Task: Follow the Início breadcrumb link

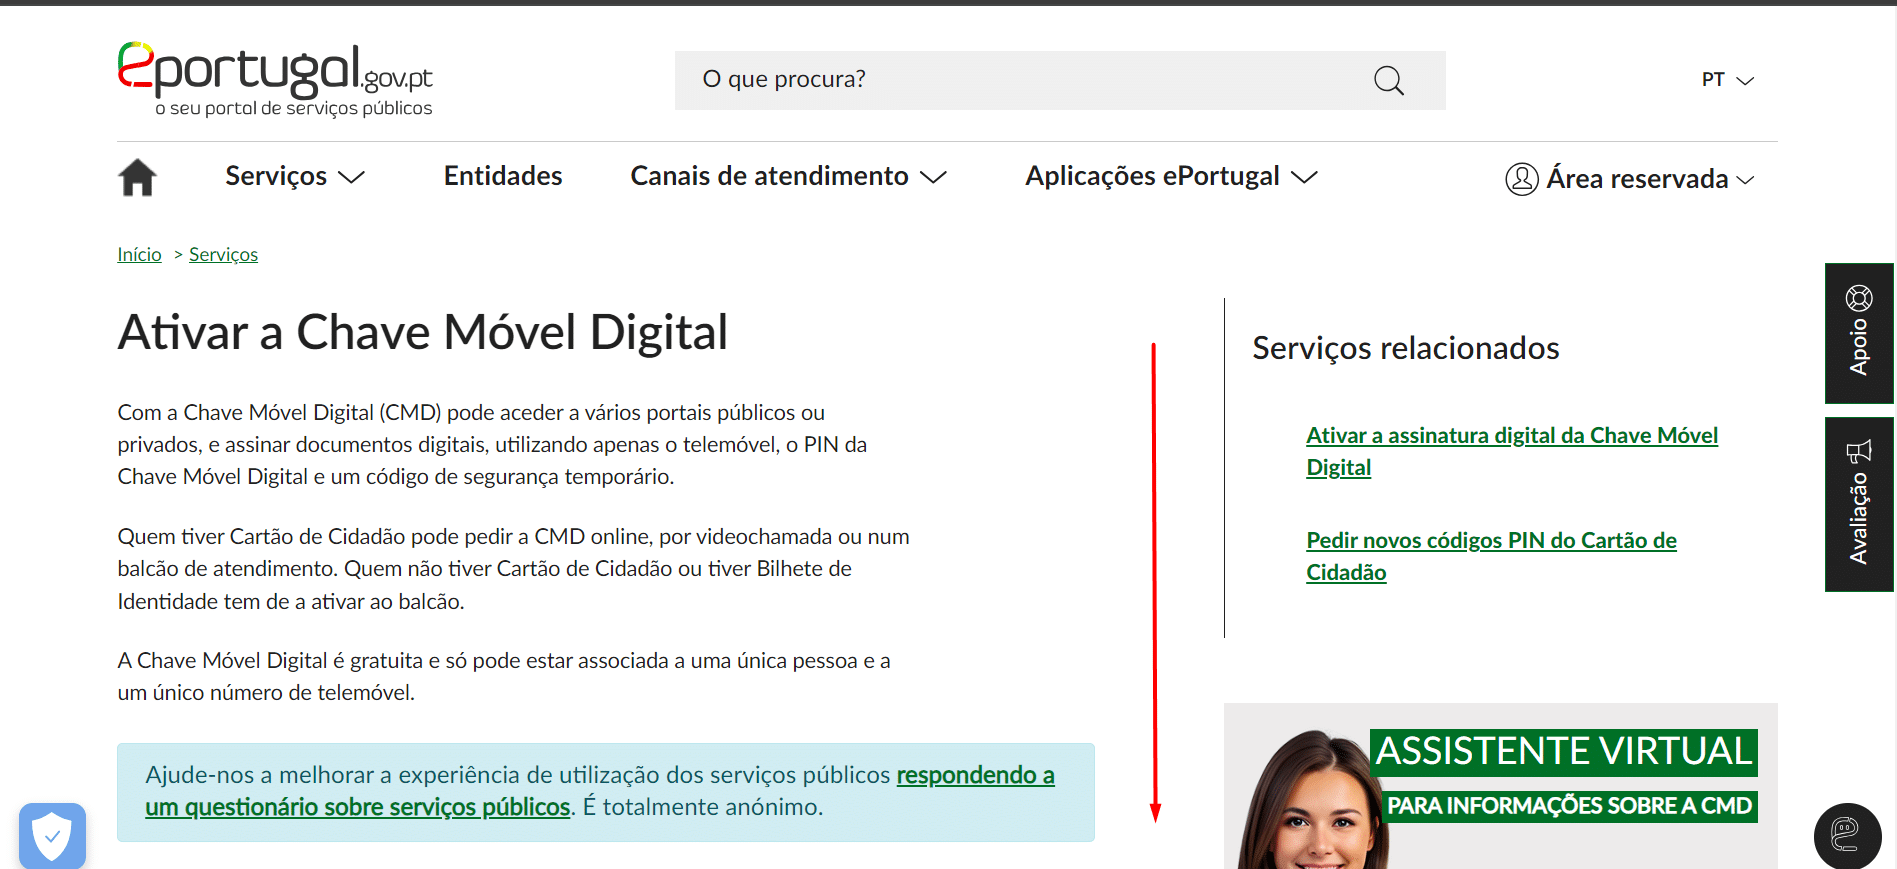Action: coord(139,254)
